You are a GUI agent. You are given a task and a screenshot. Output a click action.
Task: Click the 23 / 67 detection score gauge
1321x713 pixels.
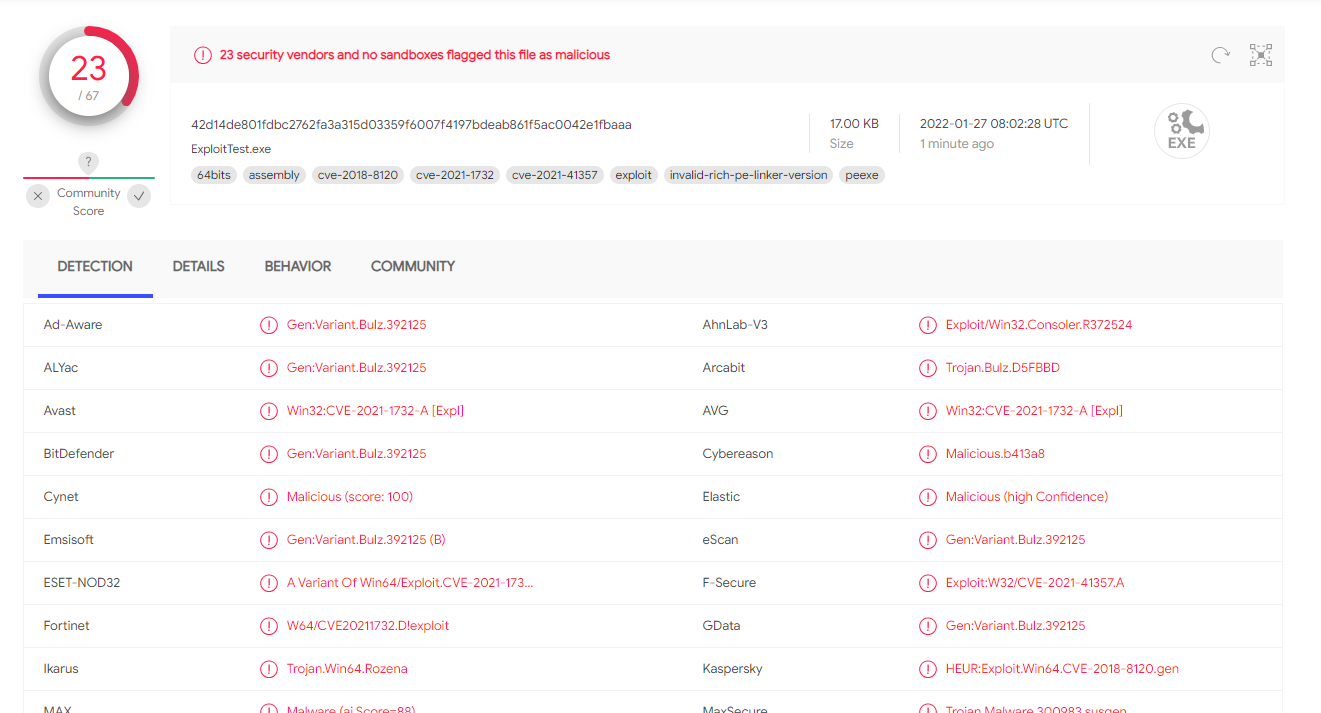tap(89, 76)
